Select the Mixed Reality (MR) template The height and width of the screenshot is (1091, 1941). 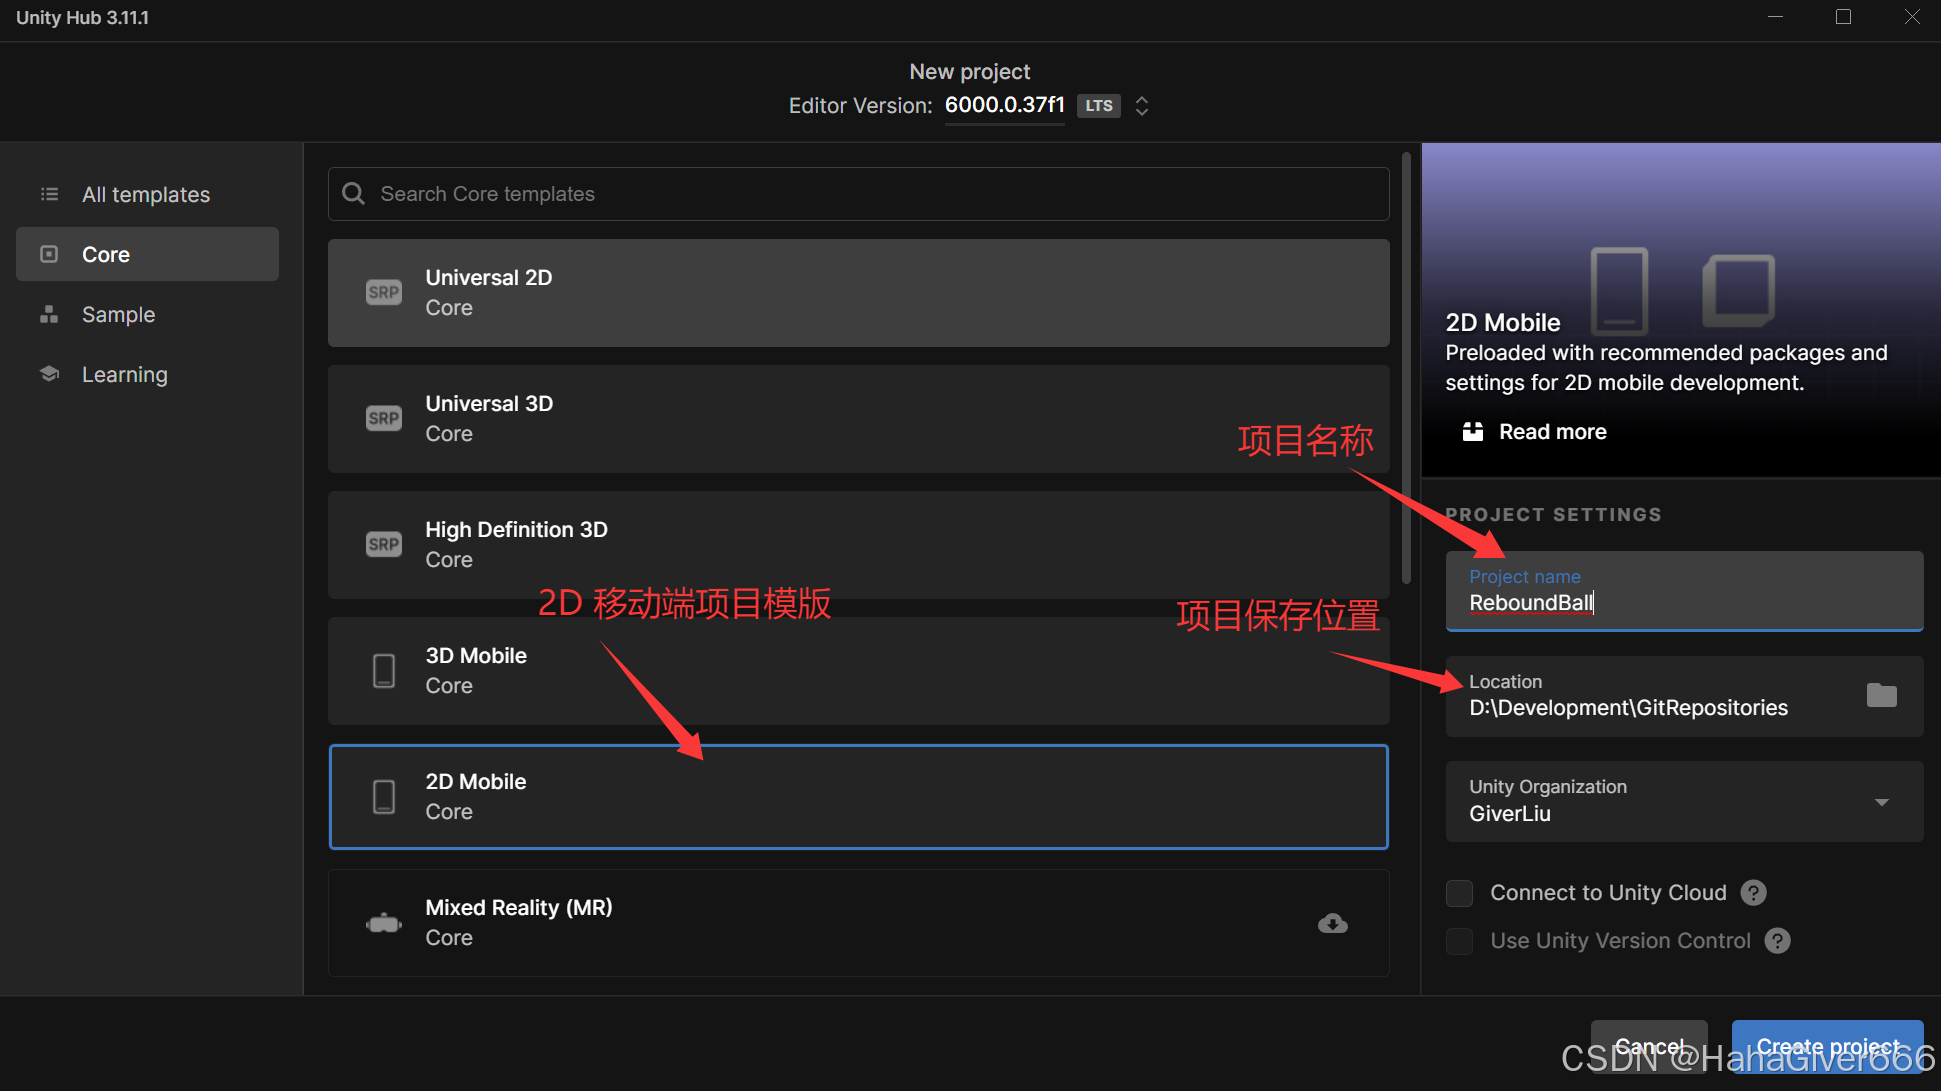point(858,923)
